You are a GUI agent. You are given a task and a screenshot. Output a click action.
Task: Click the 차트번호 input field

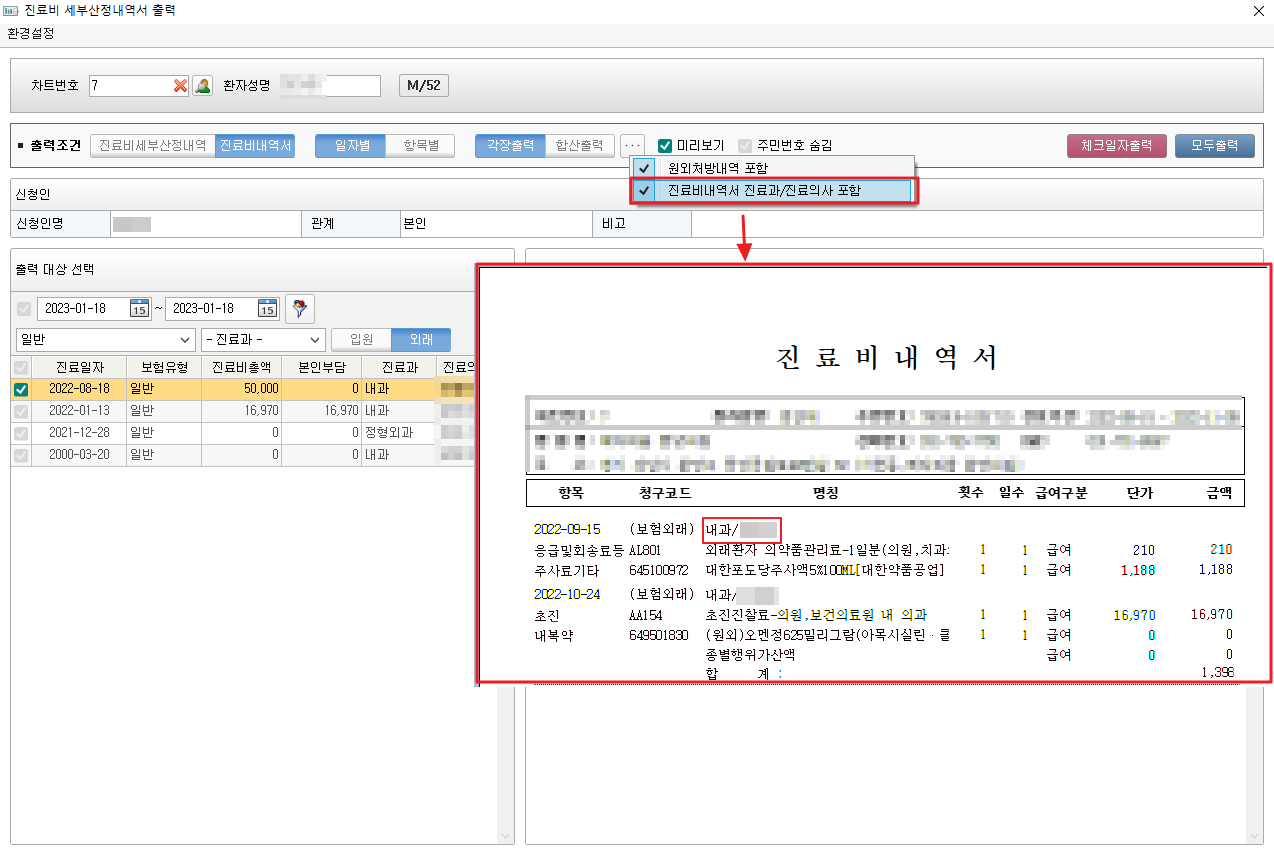(x=128, y=86)
